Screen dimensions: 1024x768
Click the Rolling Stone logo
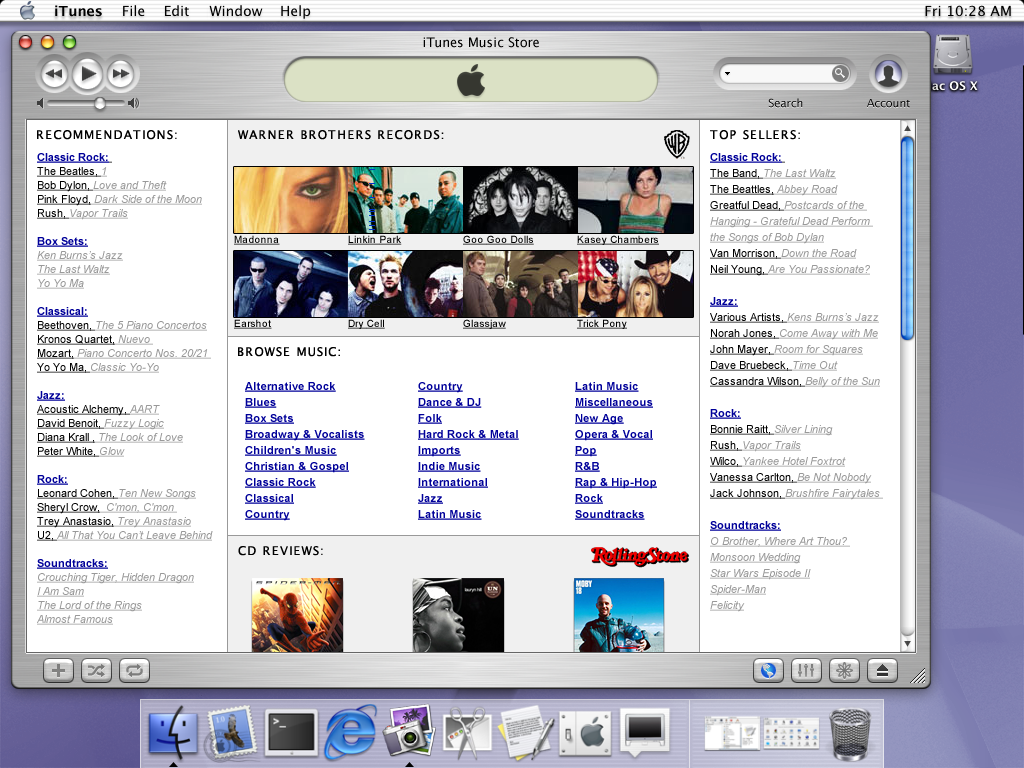click(x=639, y=556)
